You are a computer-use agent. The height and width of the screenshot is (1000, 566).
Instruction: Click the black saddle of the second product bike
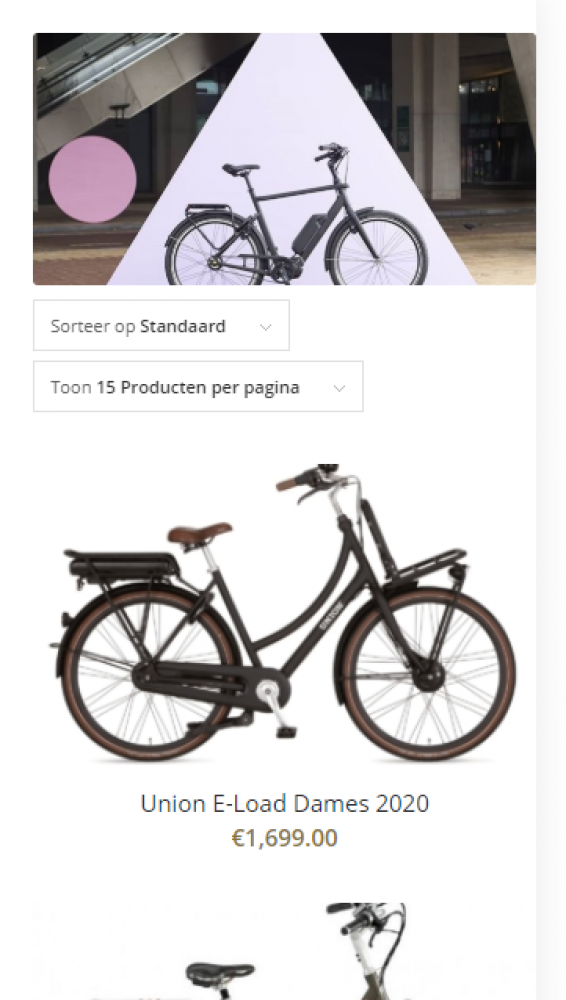(220, 974)
